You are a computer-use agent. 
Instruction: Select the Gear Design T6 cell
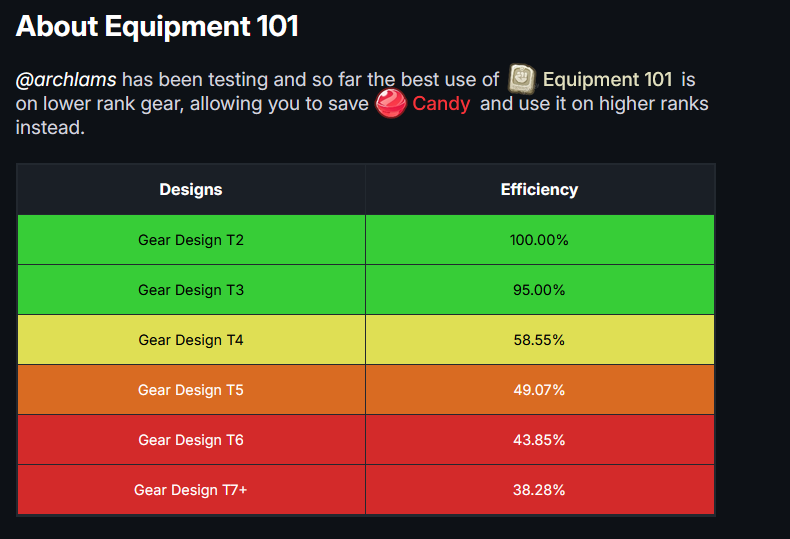coord(191,440)
